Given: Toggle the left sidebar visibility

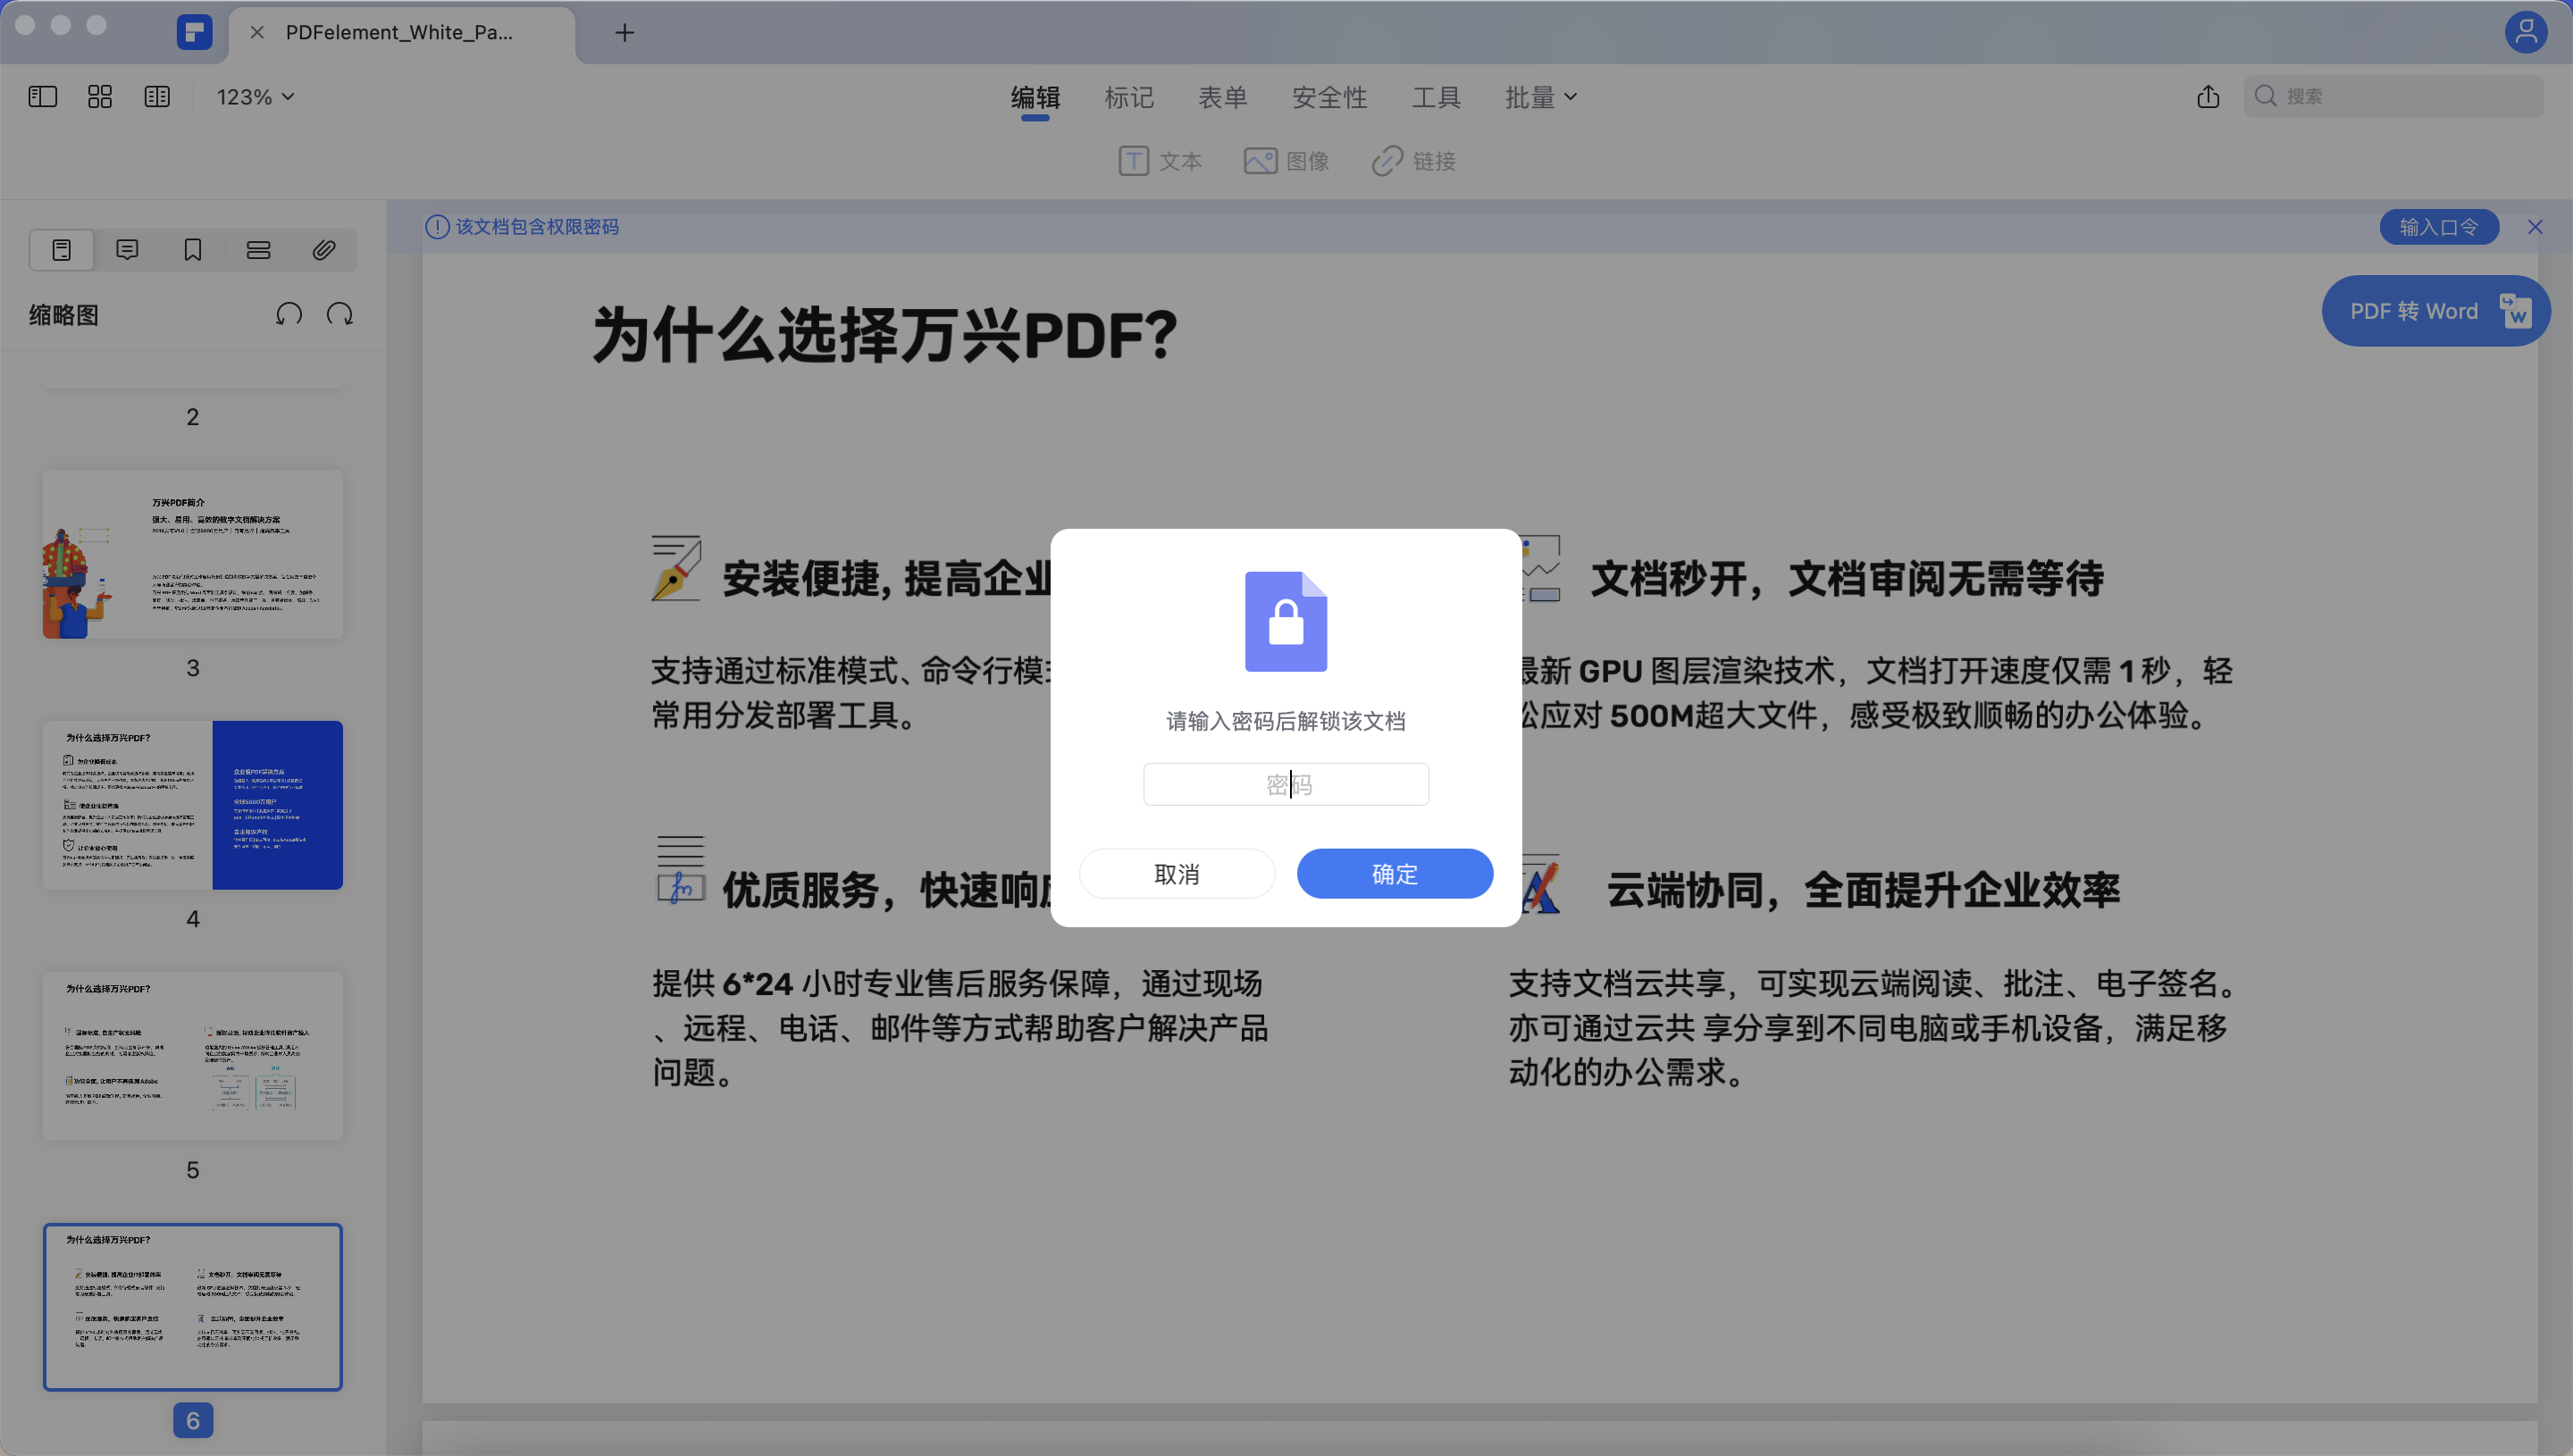Looking at the screenshot, I should tap(42, 96).
